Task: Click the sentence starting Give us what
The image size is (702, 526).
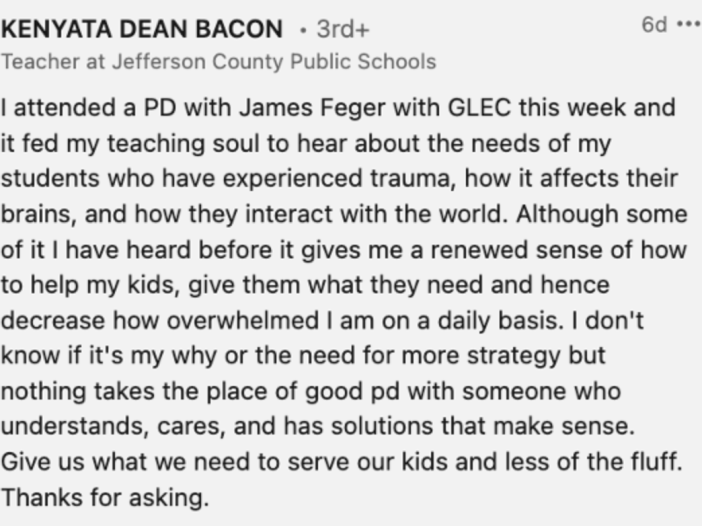Action: click(342, 462)
